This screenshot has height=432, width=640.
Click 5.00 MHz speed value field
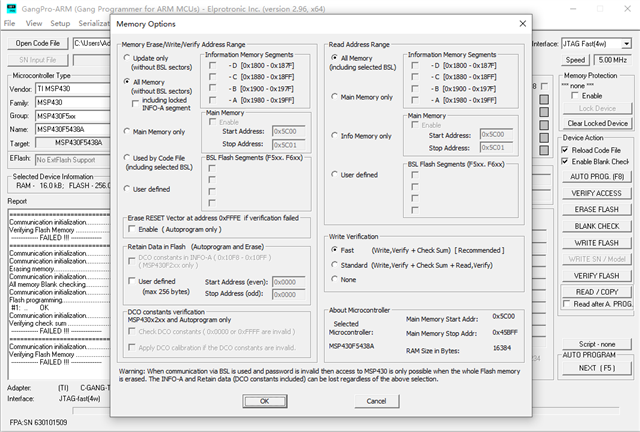click(613, 60)
